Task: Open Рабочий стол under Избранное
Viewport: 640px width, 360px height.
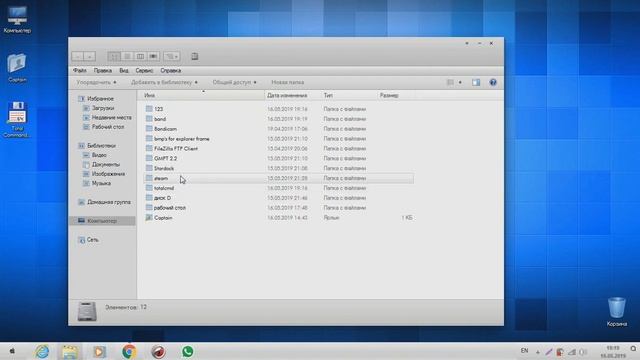Action: click(x=108, y=127)
